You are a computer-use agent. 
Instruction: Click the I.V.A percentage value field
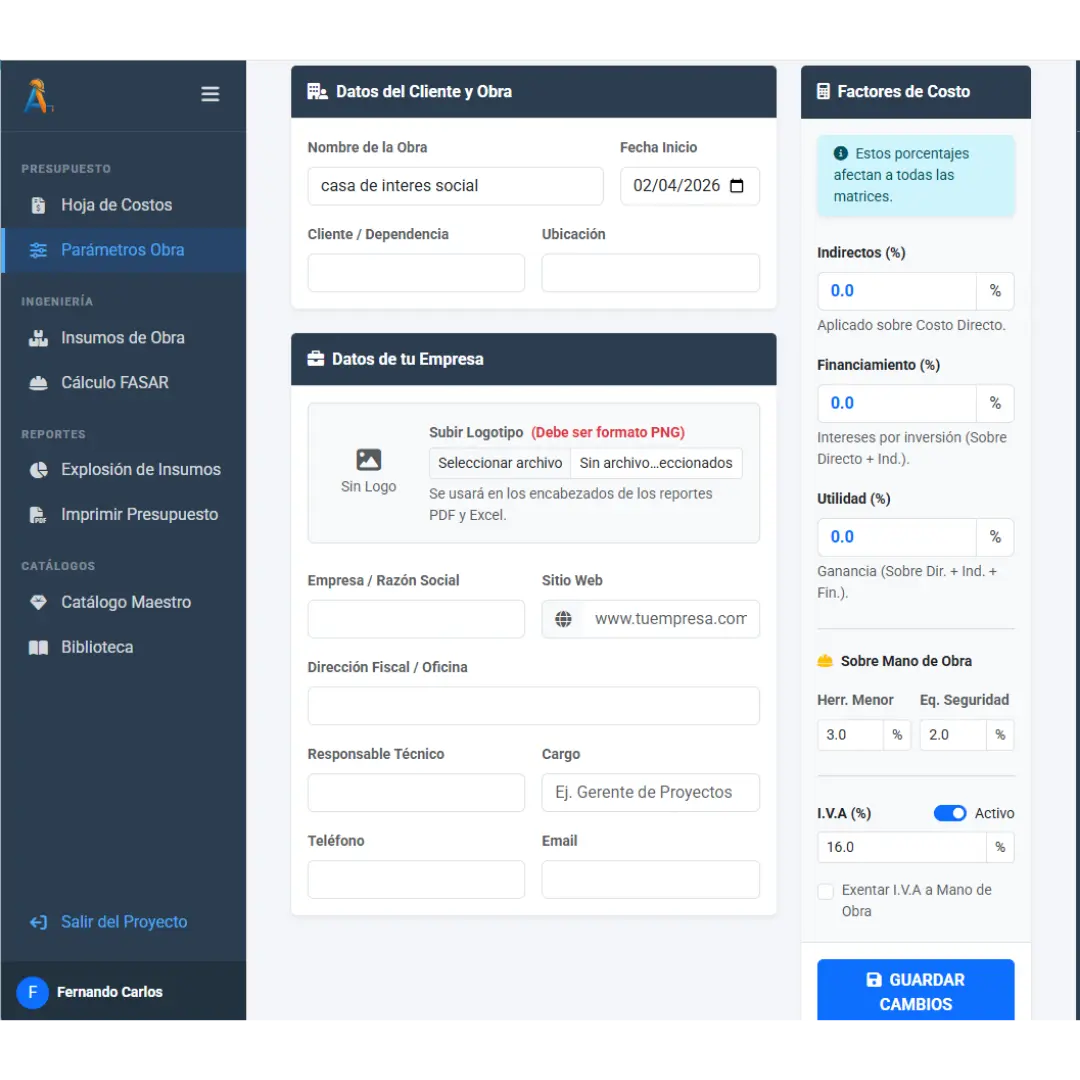[902, 847]
